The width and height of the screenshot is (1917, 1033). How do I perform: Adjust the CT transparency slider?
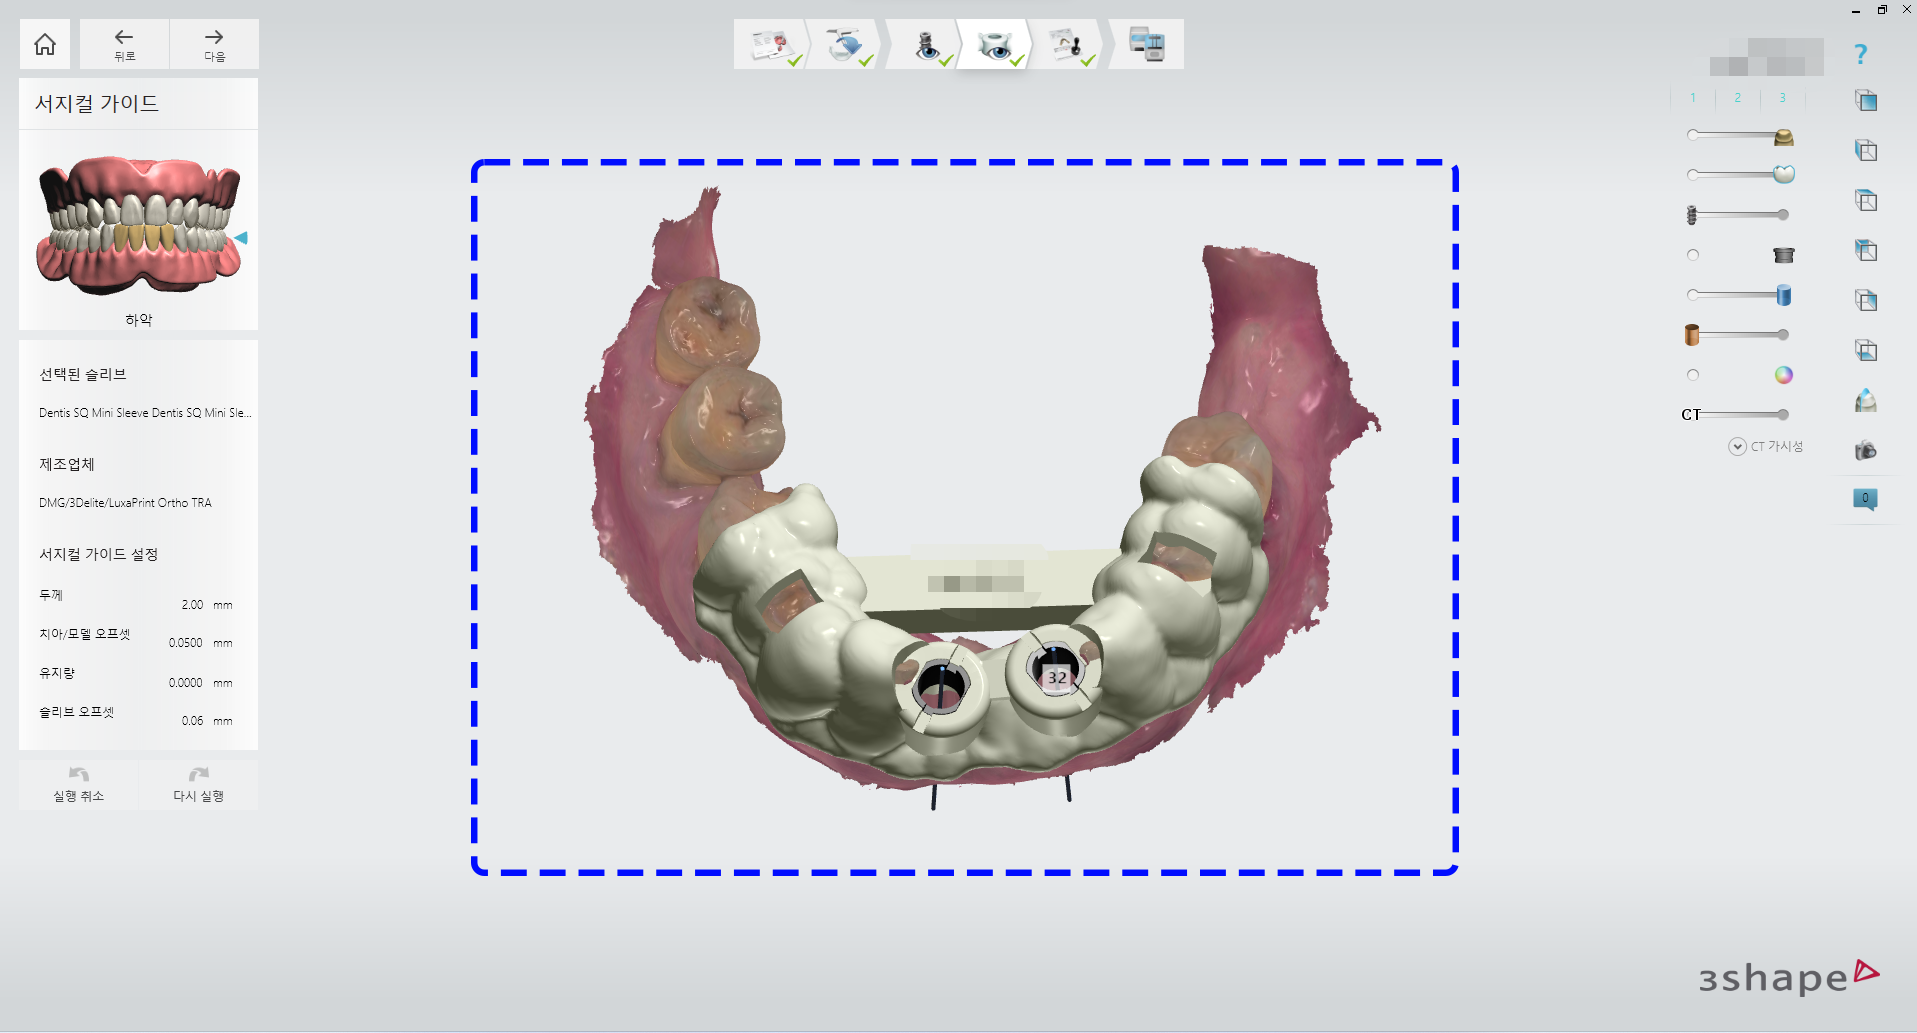click(1782, 414)
